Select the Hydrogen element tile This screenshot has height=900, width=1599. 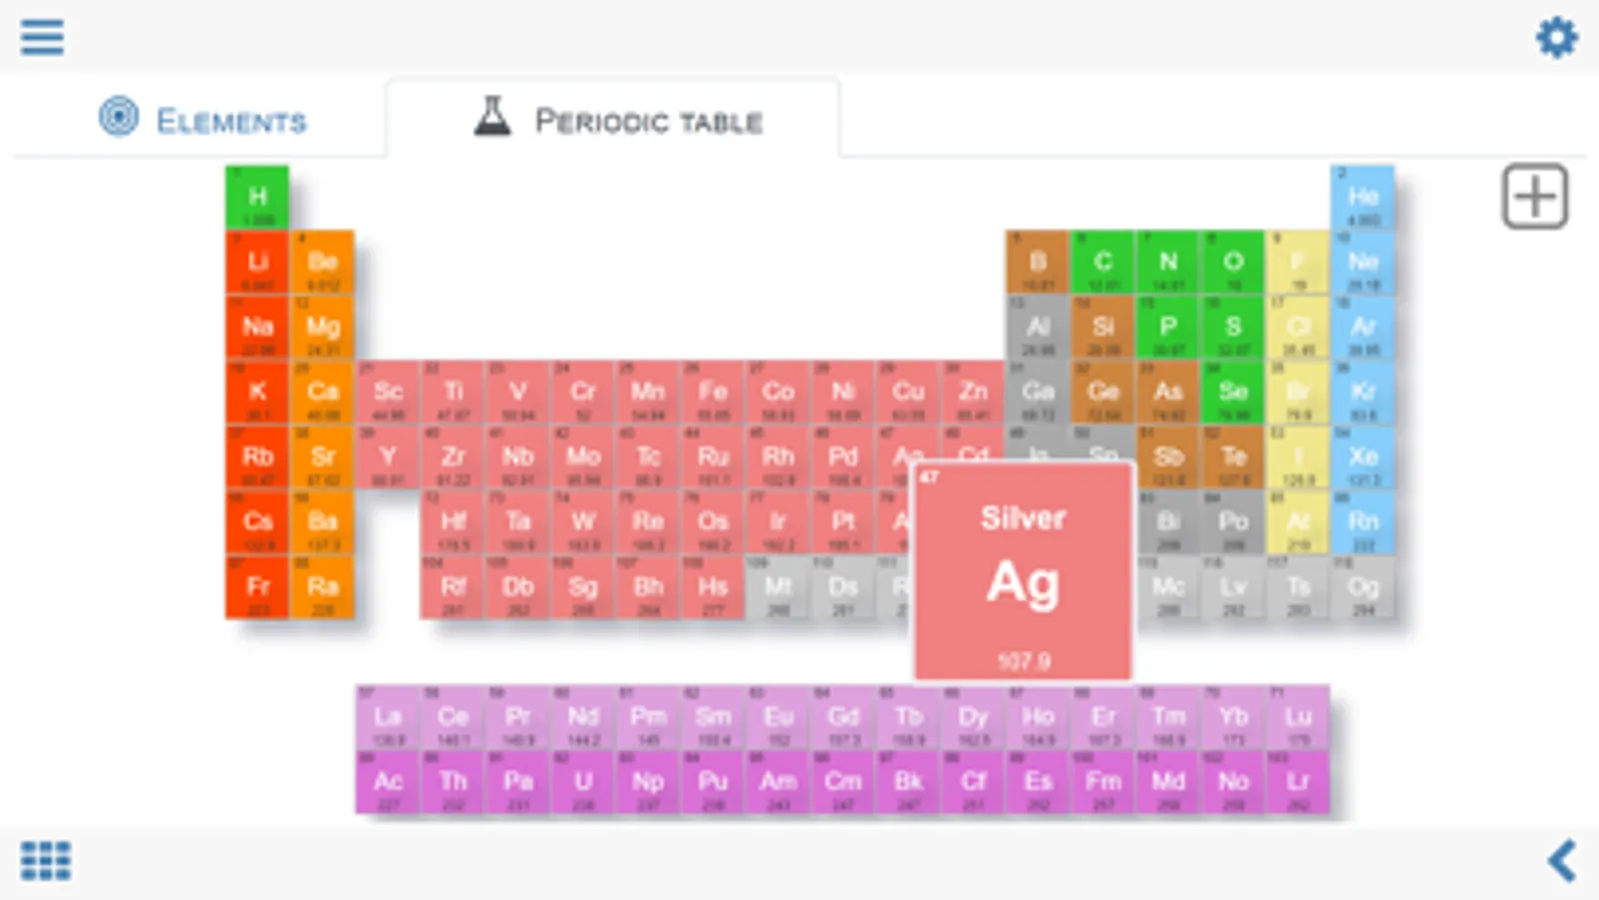tap(257, 198)
